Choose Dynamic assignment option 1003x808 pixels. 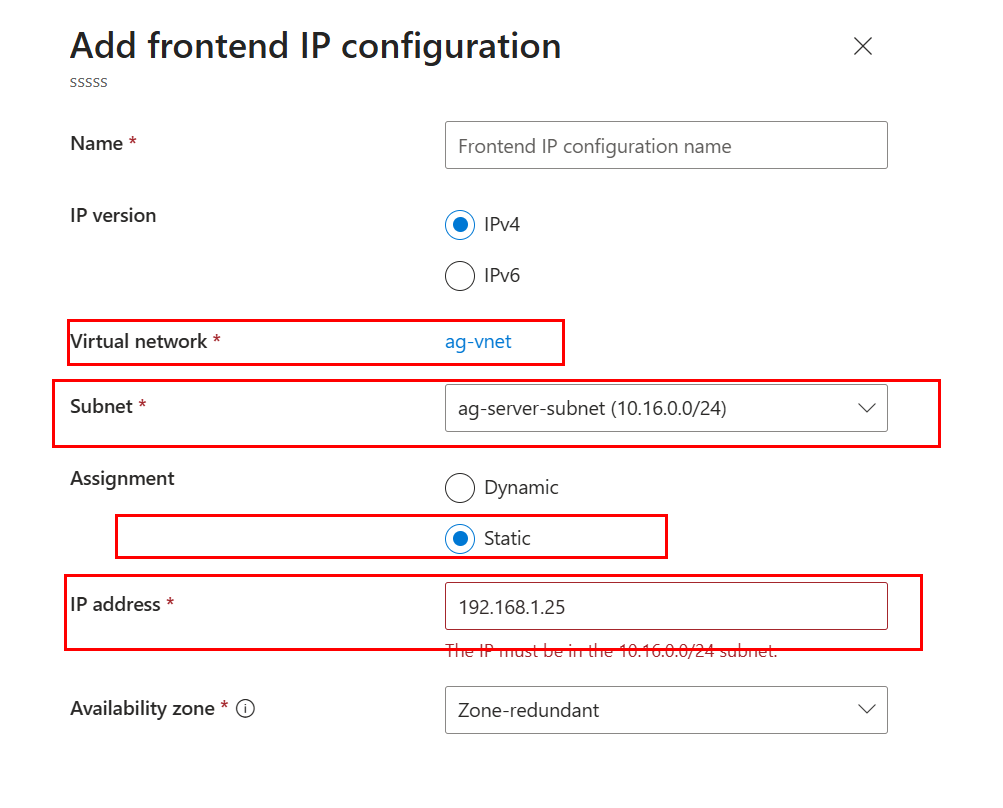point(460,488)
